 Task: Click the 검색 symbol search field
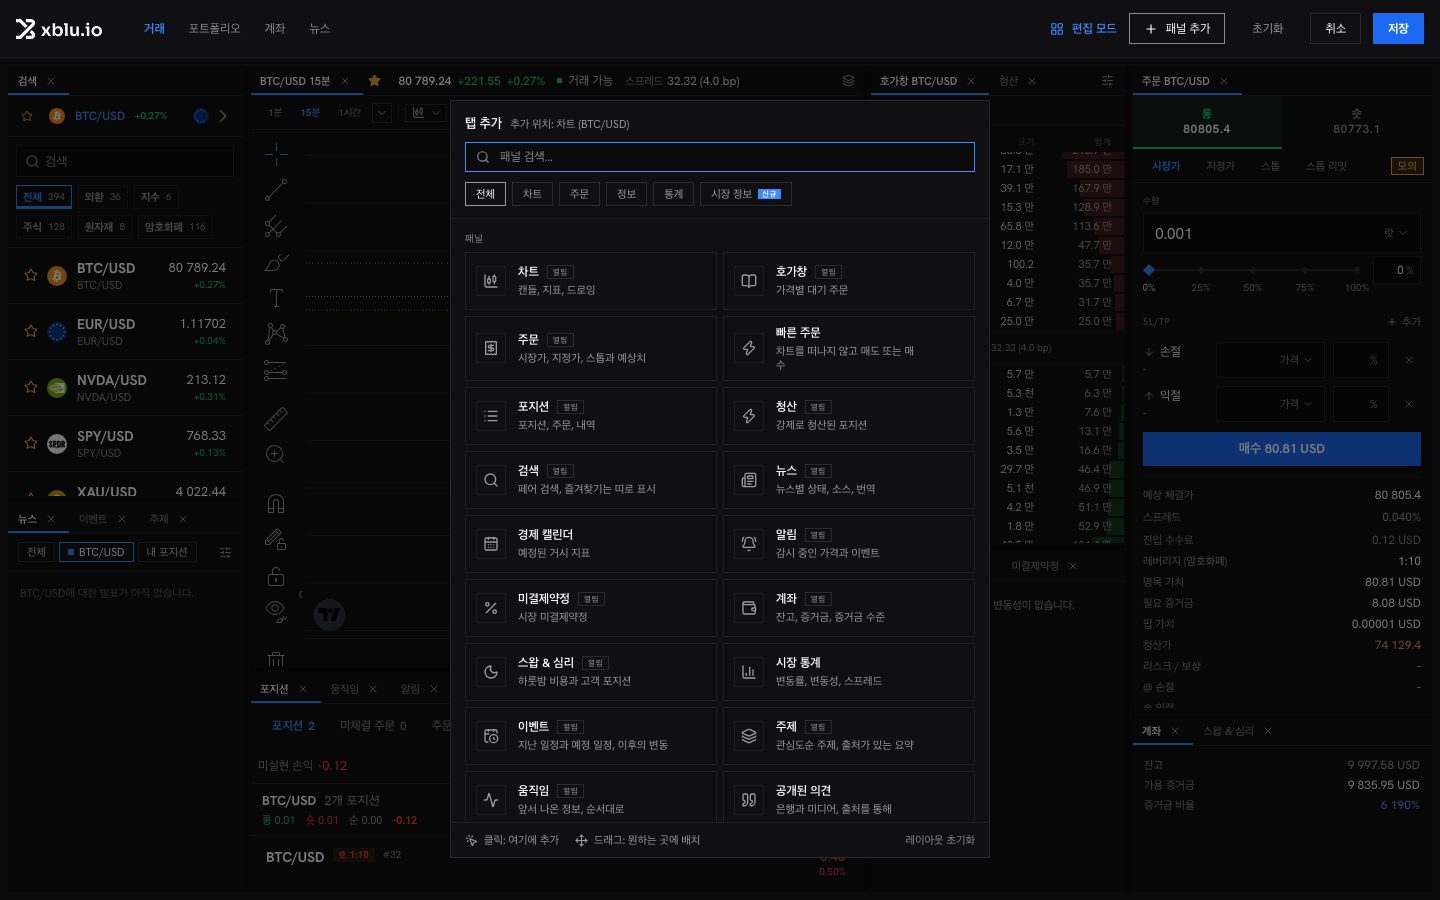125,161
